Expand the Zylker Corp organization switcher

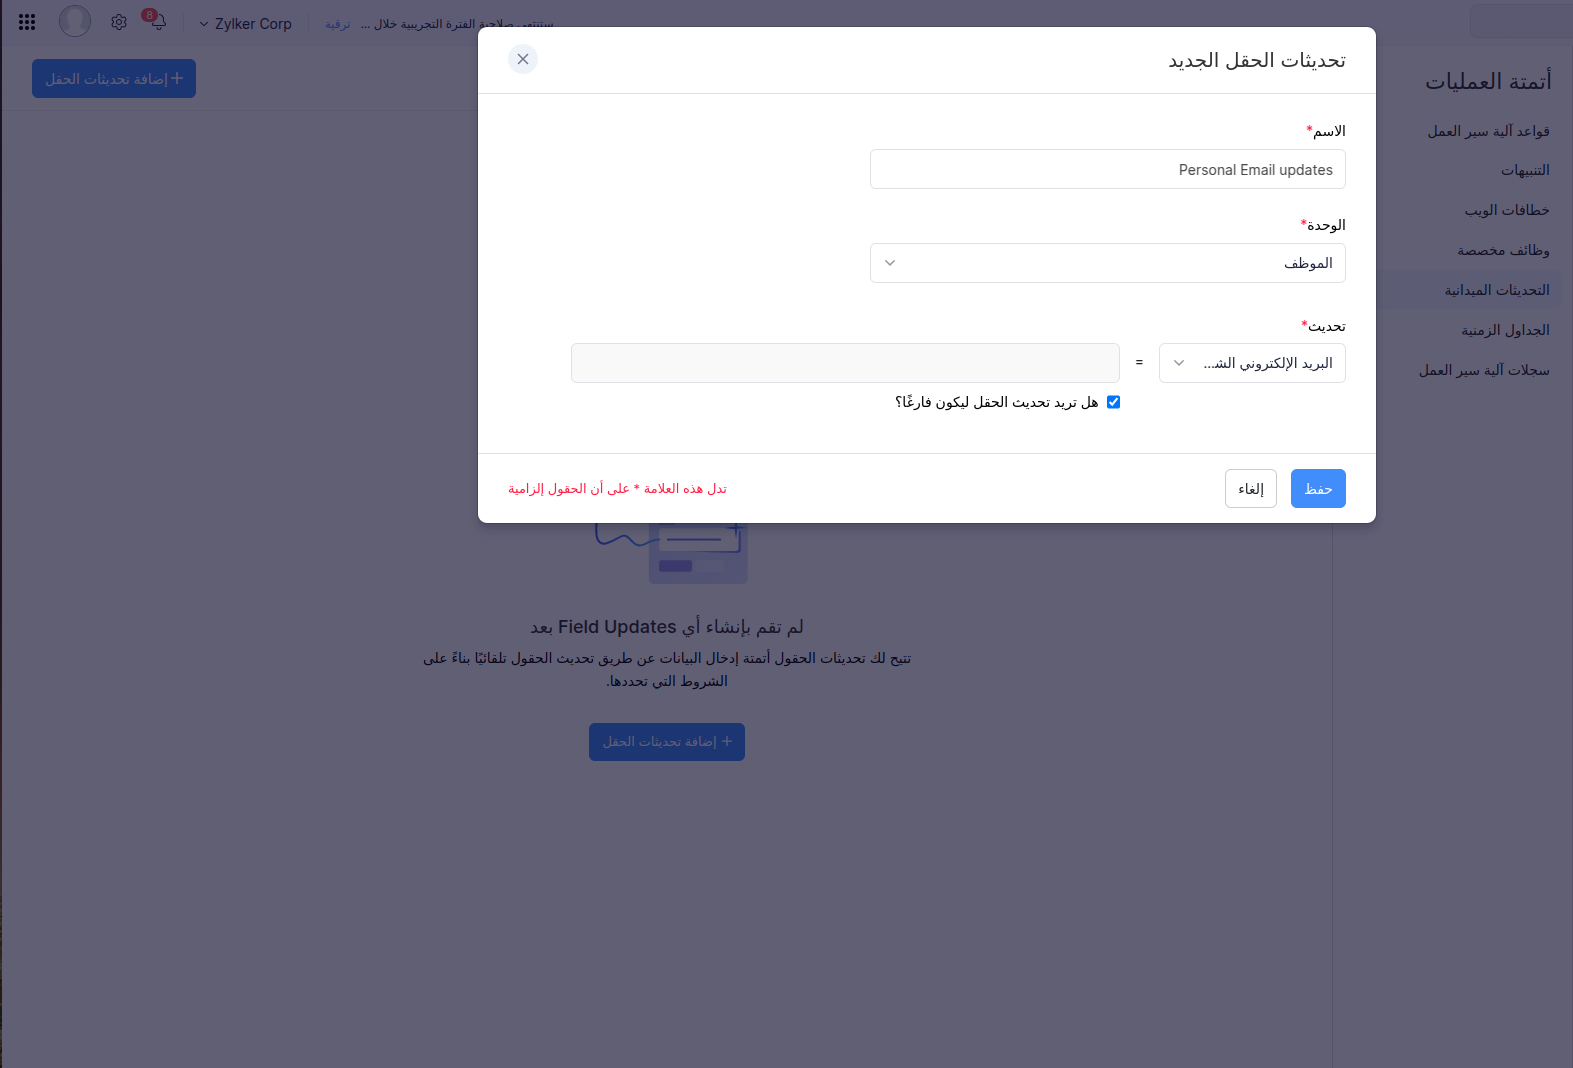tap(245, 24)
